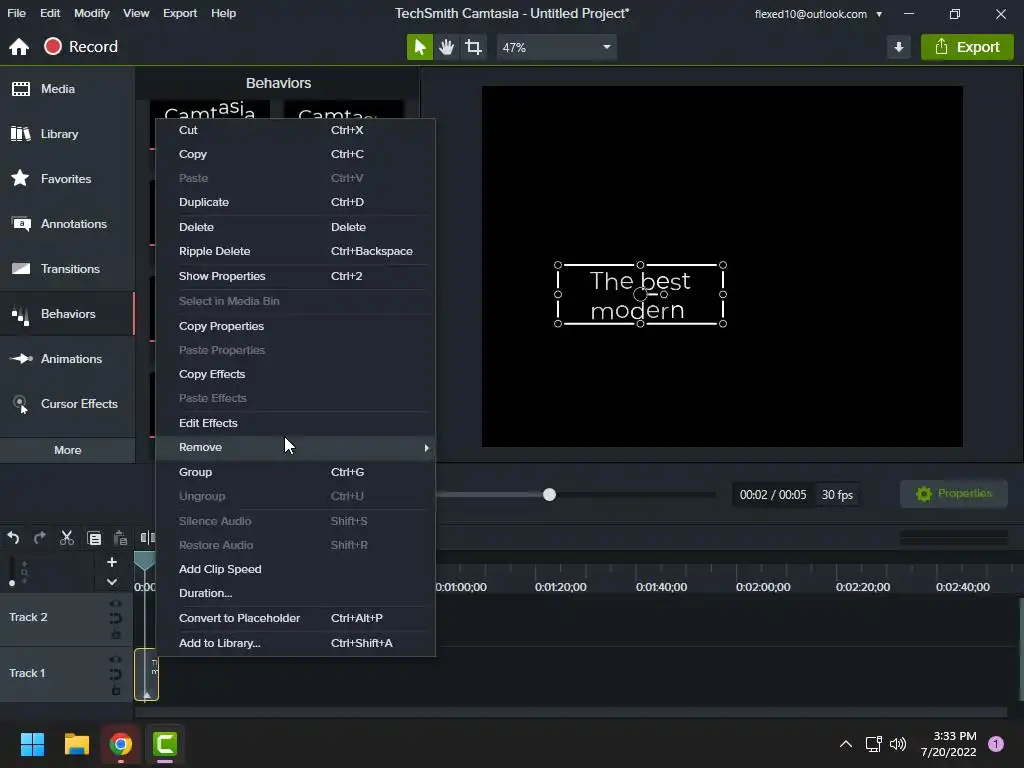Toggle Track 1 lock
The width and height of the screenshot is (1024, 768).
116,690
